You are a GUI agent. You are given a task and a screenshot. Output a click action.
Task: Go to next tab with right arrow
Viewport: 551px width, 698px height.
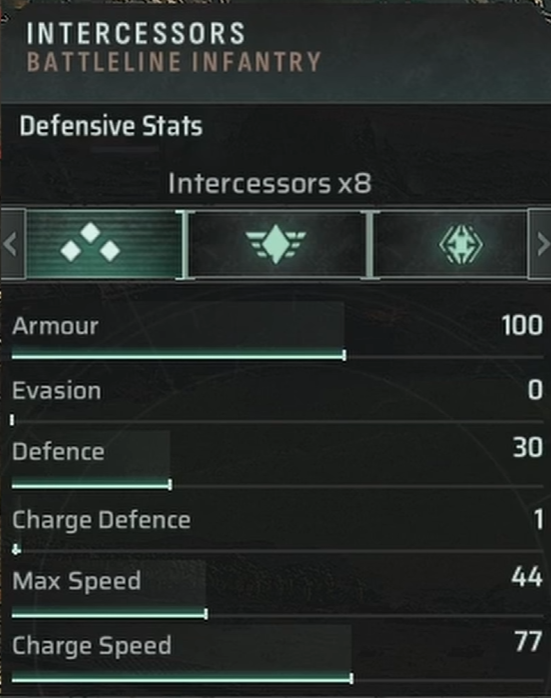(540, 244)
